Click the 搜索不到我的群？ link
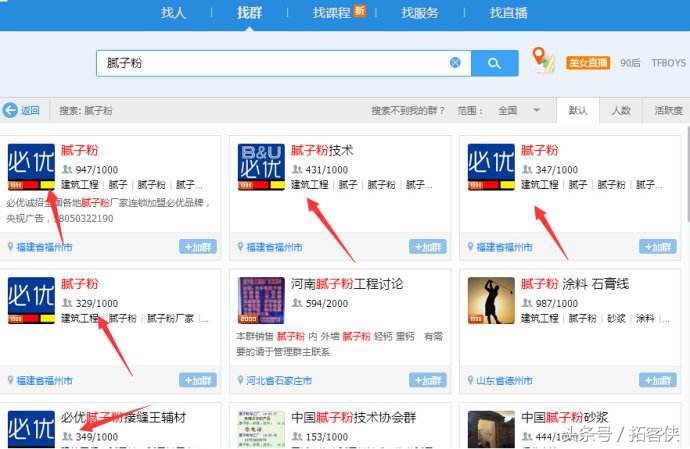 pos(408,110)
